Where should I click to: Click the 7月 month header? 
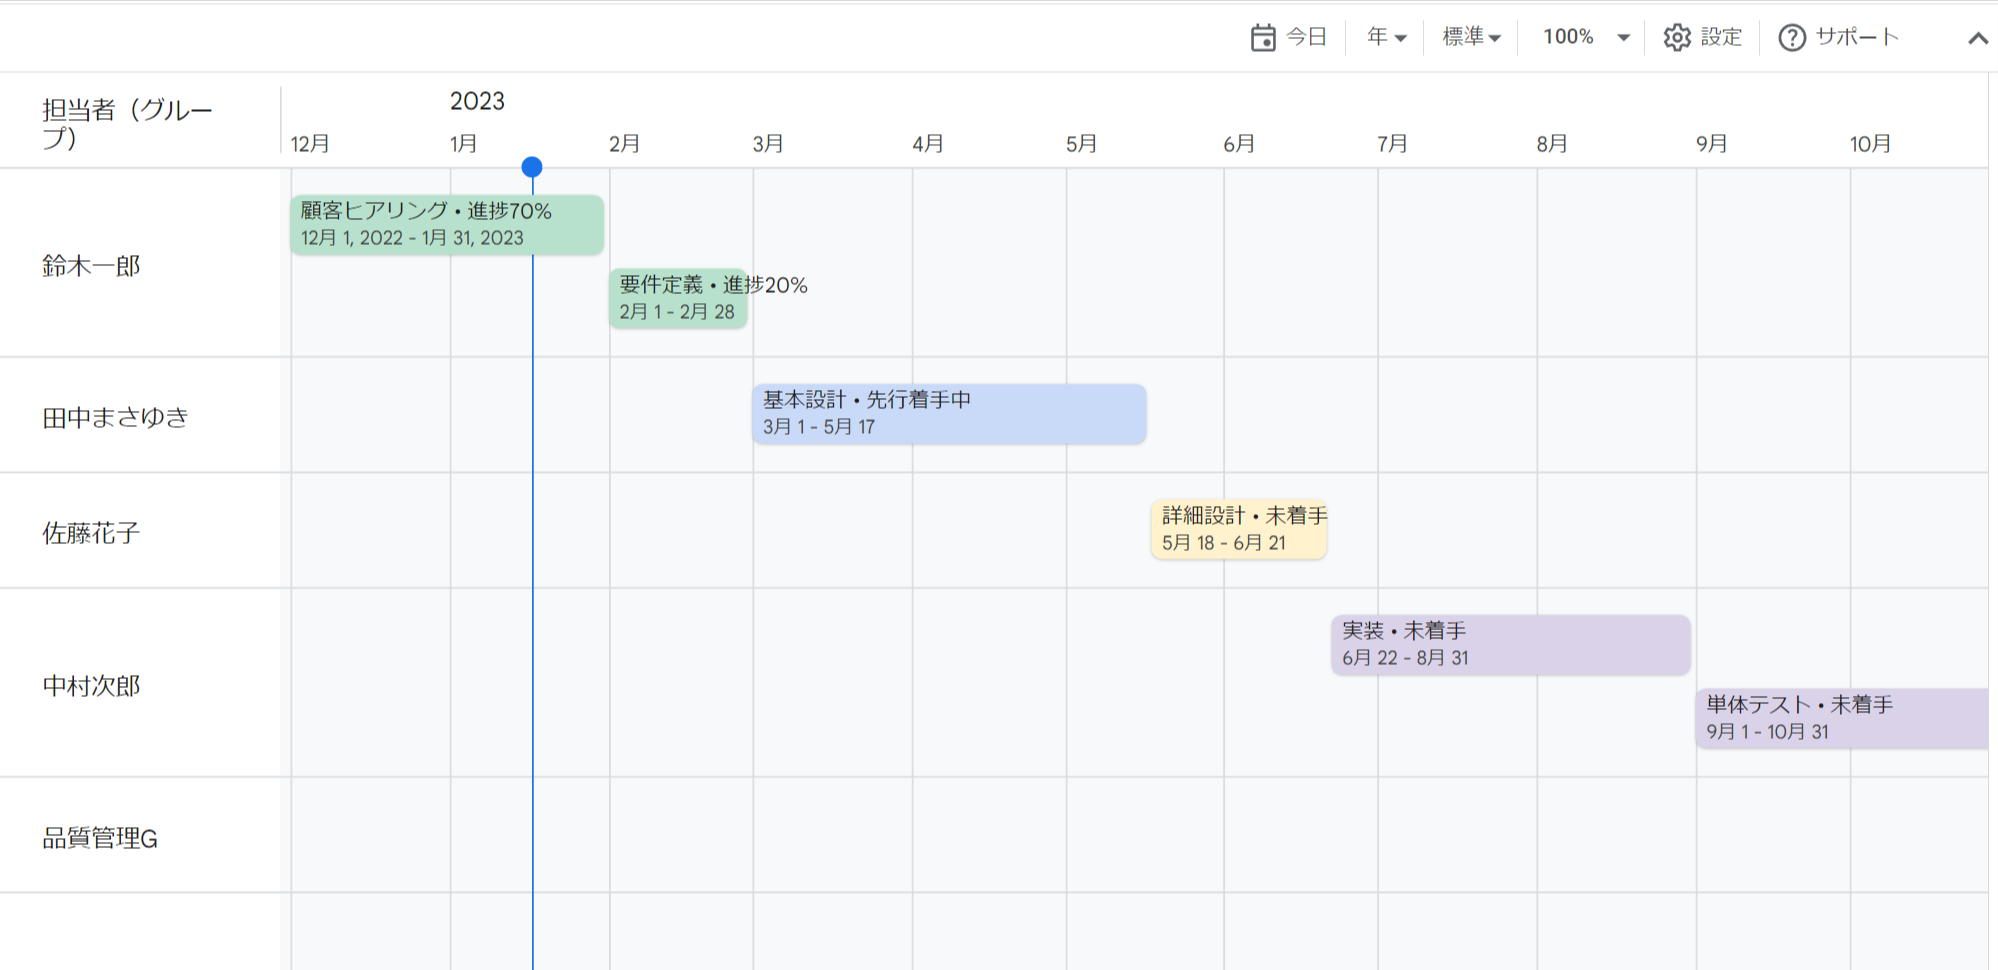(x=1392, y=144)
